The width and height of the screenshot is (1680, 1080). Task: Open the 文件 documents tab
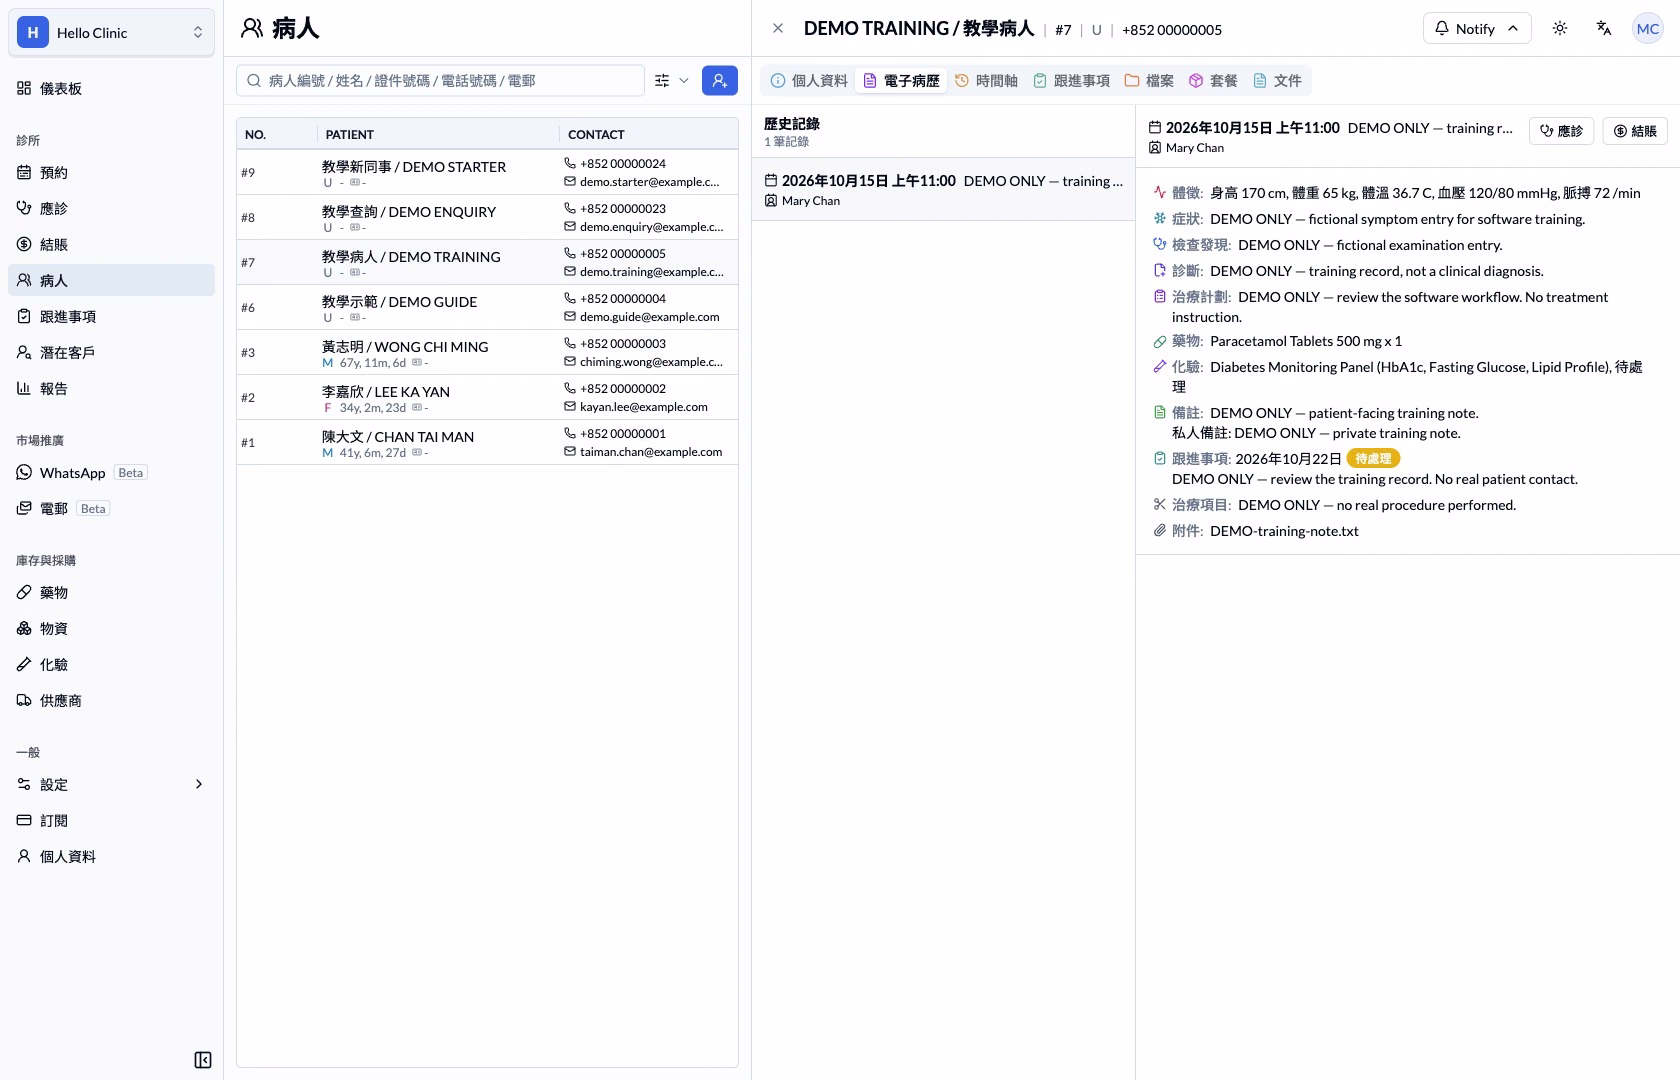(1277, 81)
